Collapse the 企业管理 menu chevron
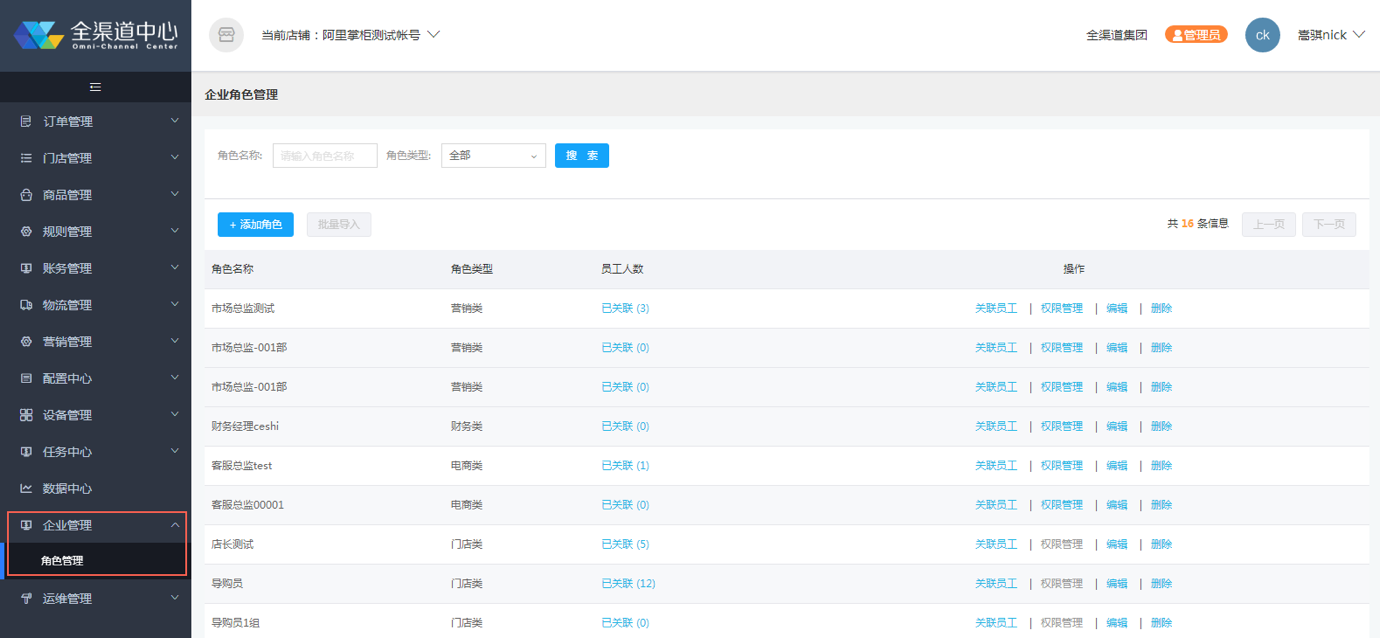Image resolution: width=1380 pixels, height=638 pixels. (175, 525)
